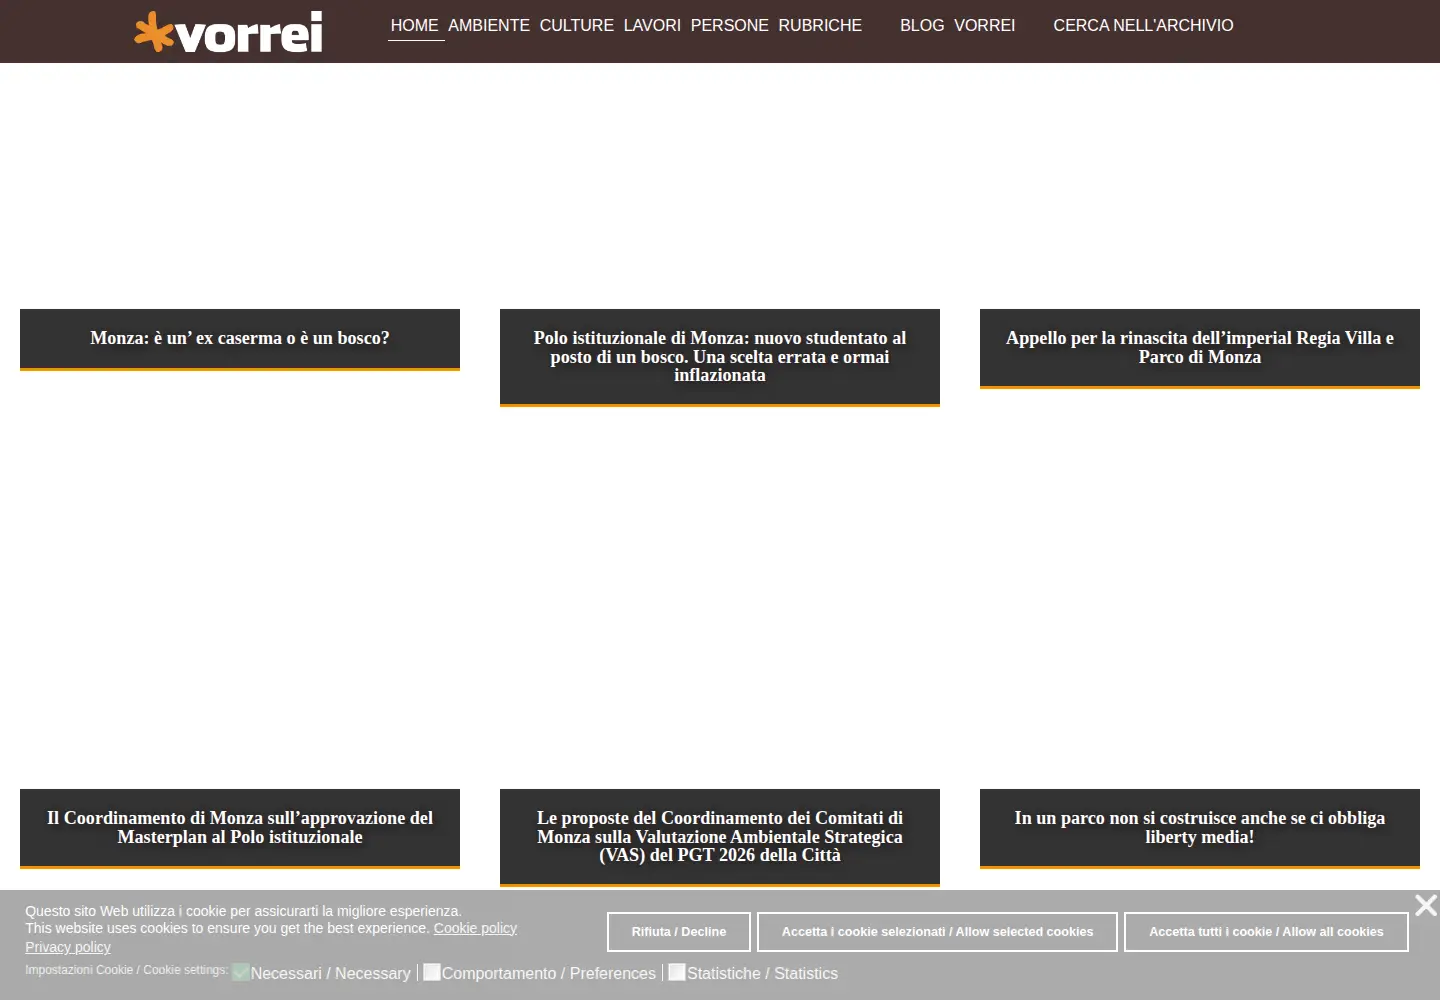Click Accetta tutti i cookie button
This screenshot has height=1000, width=1440.
(1266, 932)
